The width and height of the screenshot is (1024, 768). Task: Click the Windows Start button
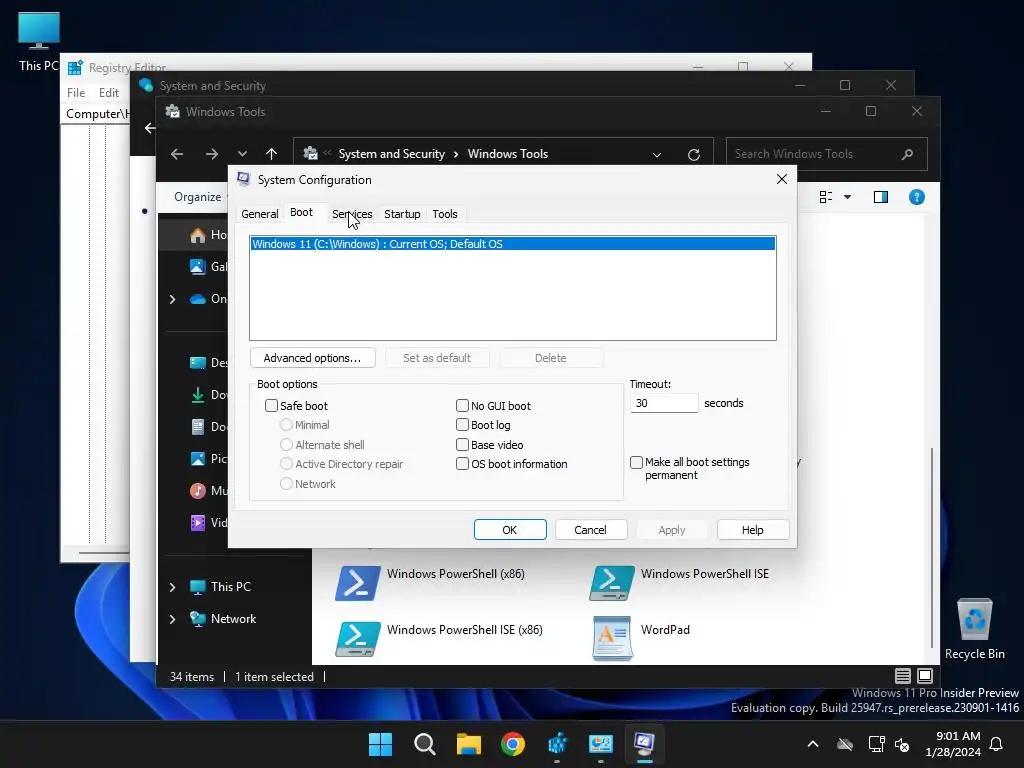click(380, 744)
